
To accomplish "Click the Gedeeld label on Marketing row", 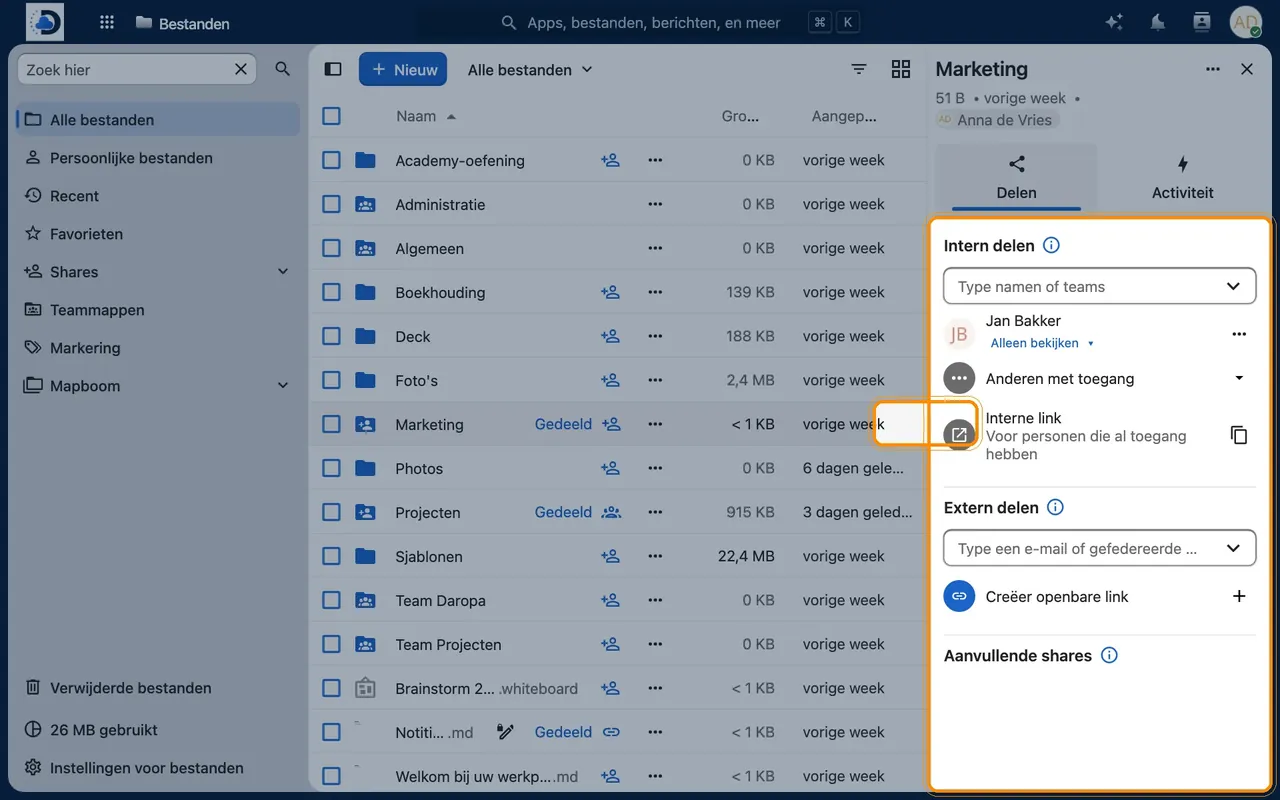I will [x=563, y=424].
